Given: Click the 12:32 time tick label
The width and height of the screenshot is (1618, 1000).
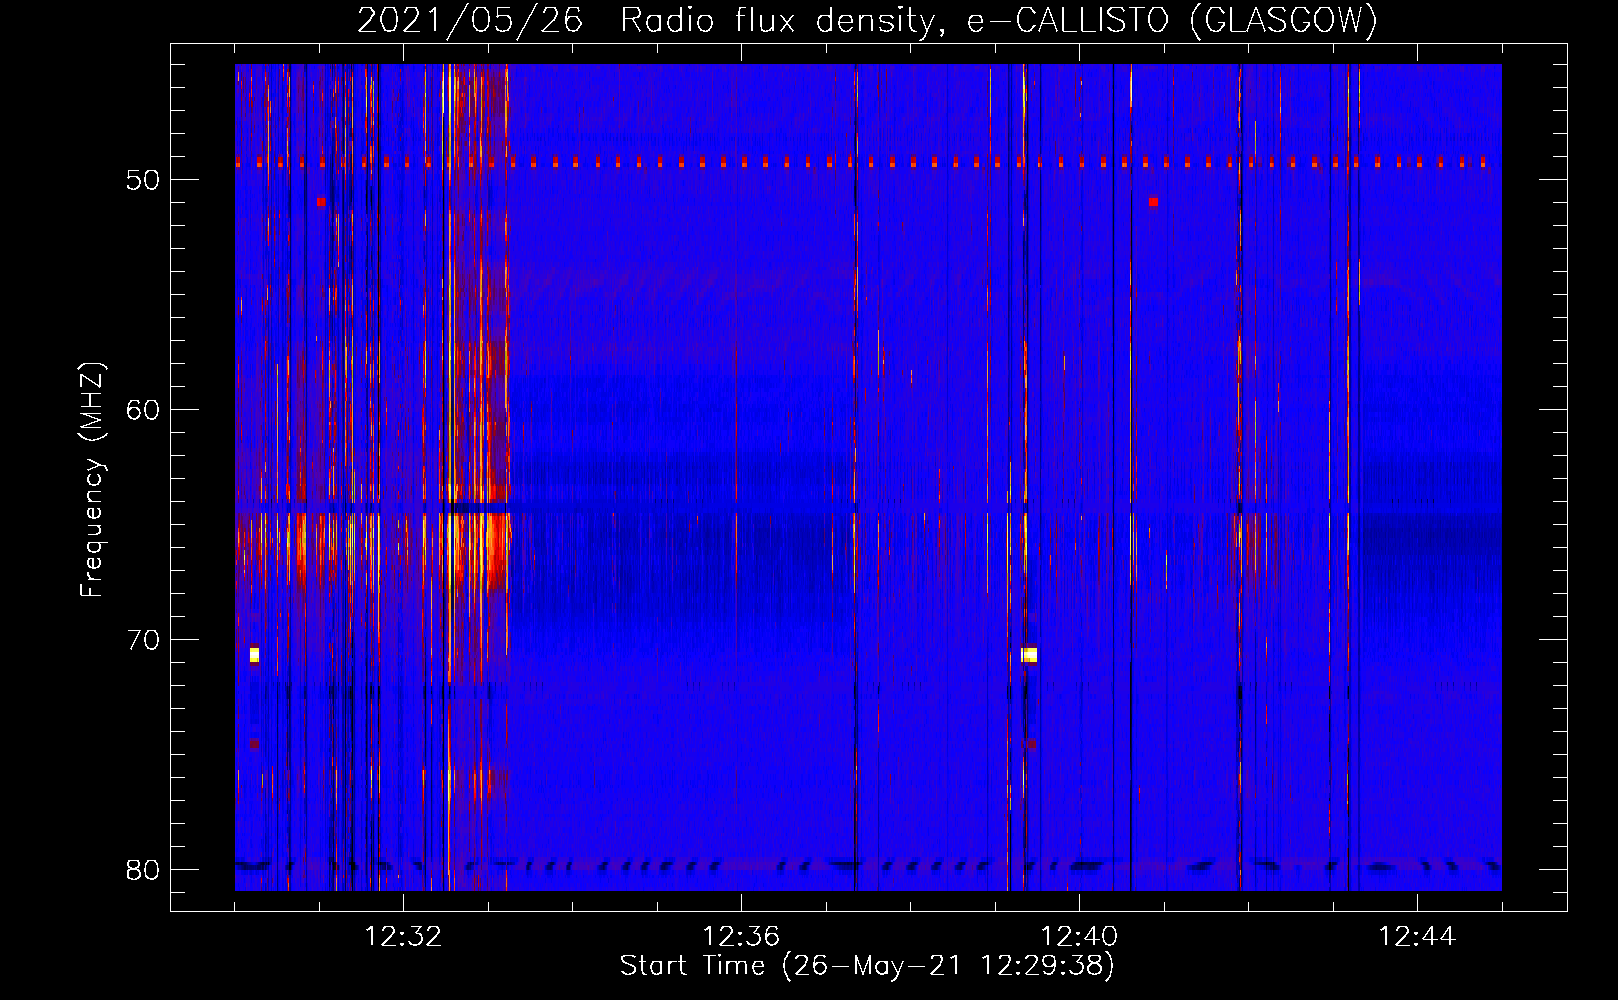Looking at the screenshot, I should (x=403, y=937).
